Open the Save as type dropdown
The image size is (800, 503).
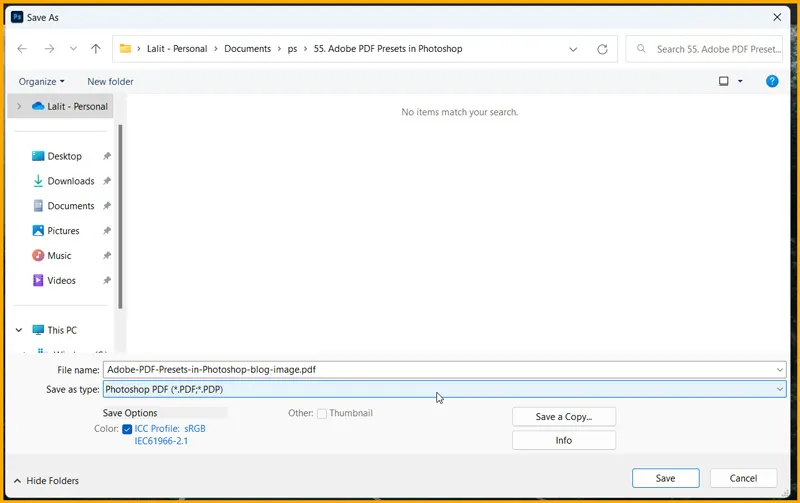[444, 390]
